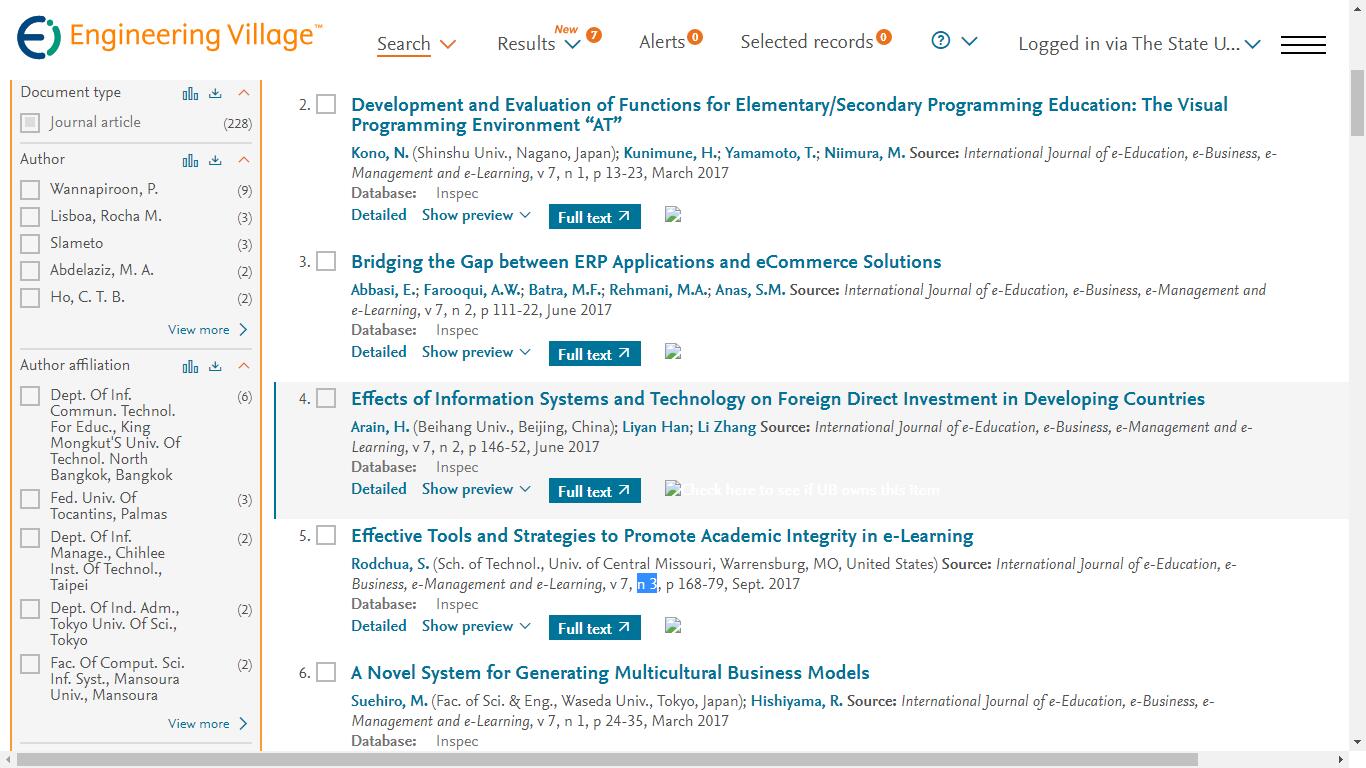Select checkbox for record 3
Image resolution: width=1366 pixels, height=768 pixels.
click(326, 262)
